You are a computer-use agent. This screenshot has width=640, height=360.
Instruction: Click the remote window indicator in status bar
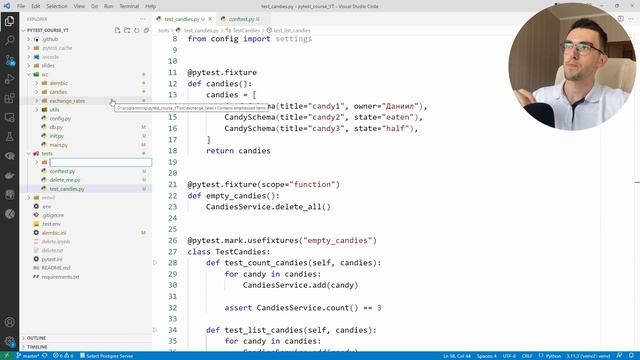click(6, 356)
